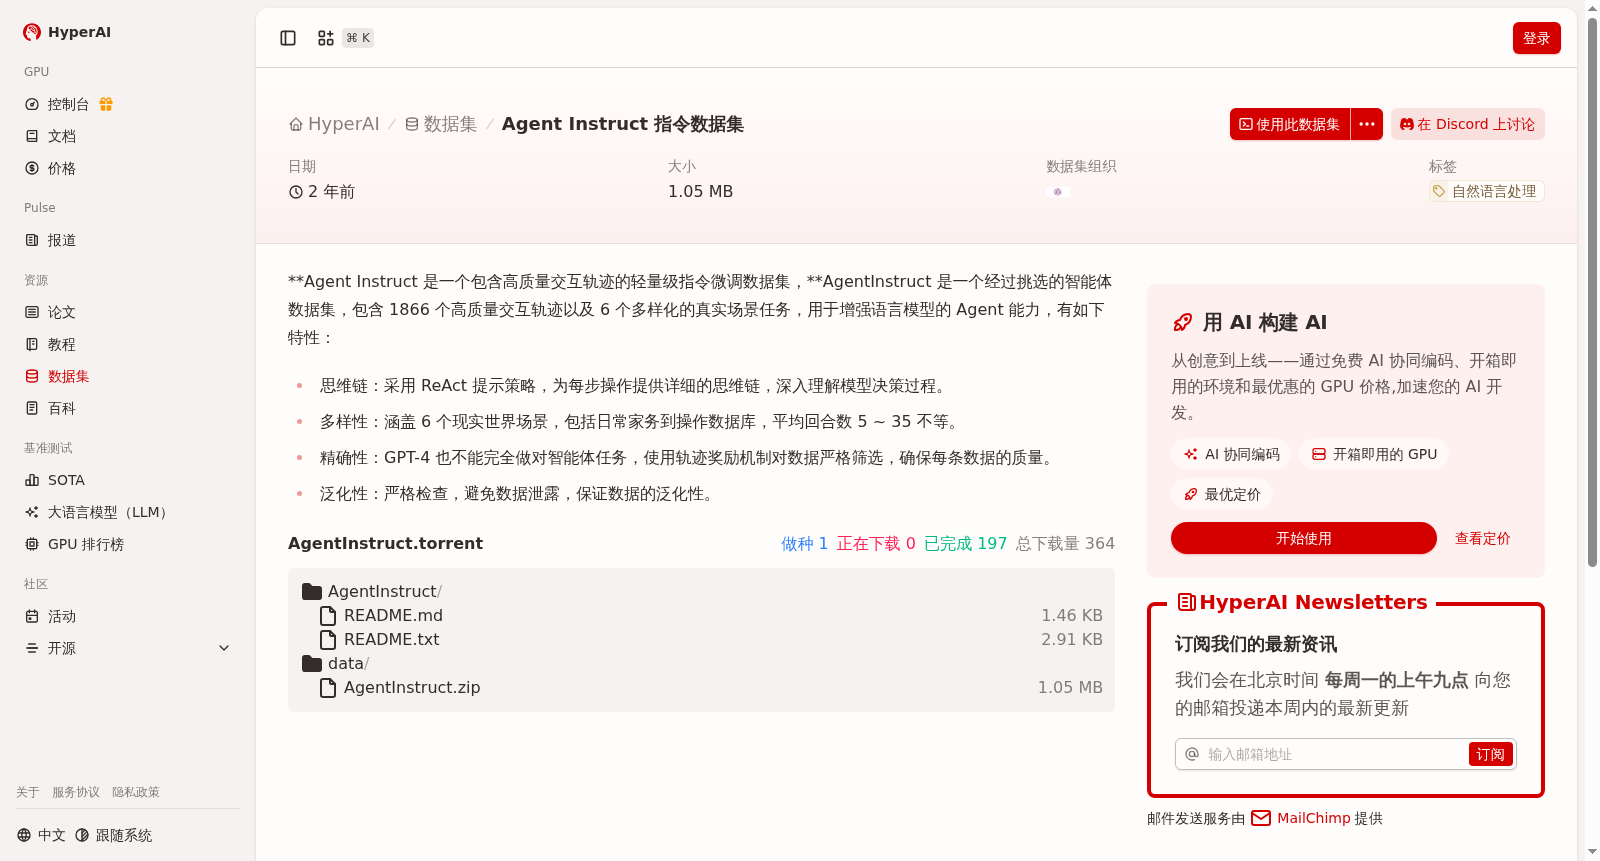The image size is (1600, 861).
Task: Click the 论文 papers icon
Action: (x=32, y=312)
